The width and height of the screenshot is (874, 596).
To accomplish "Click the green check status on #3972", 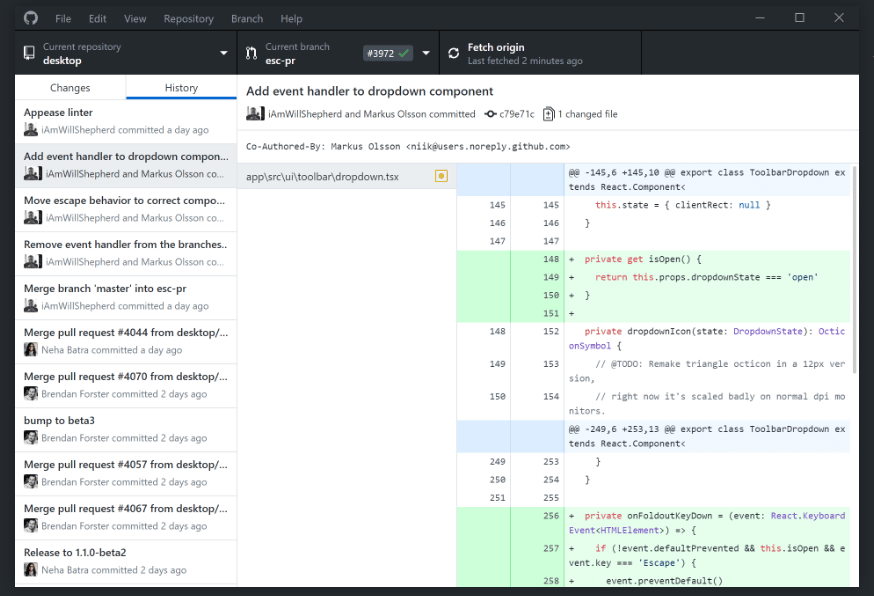I will (404, 54).
